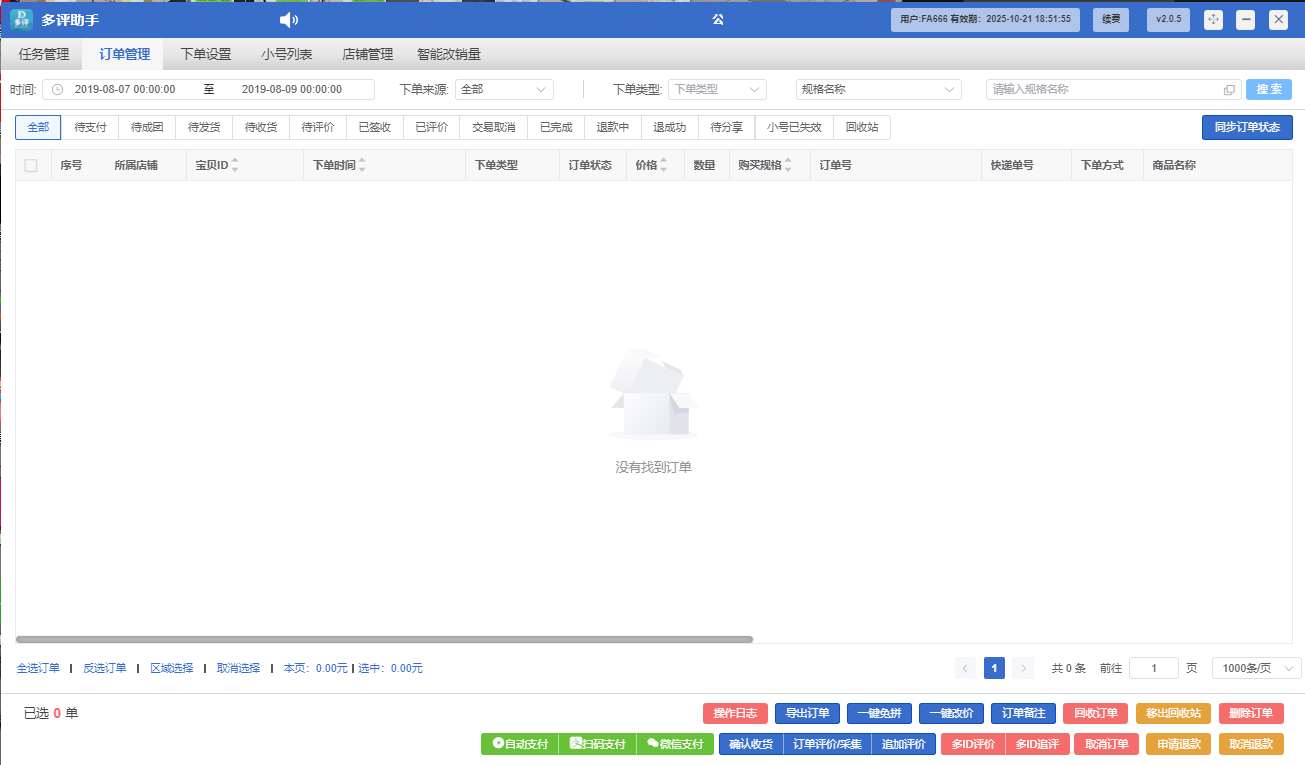This screenshot has height=765, width=1305.
Task: Open the 1000条/页 page size dropdown
Action: tap(1256, 668)
